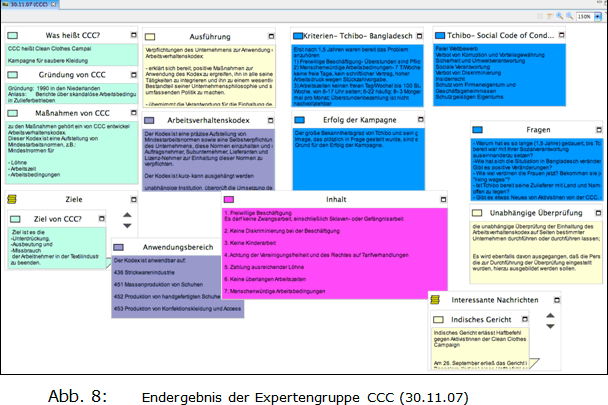Collapse the 'Erfolg der Kampagne' card
The width and height of the screenshot is (608, 405).
pos(421,119)
